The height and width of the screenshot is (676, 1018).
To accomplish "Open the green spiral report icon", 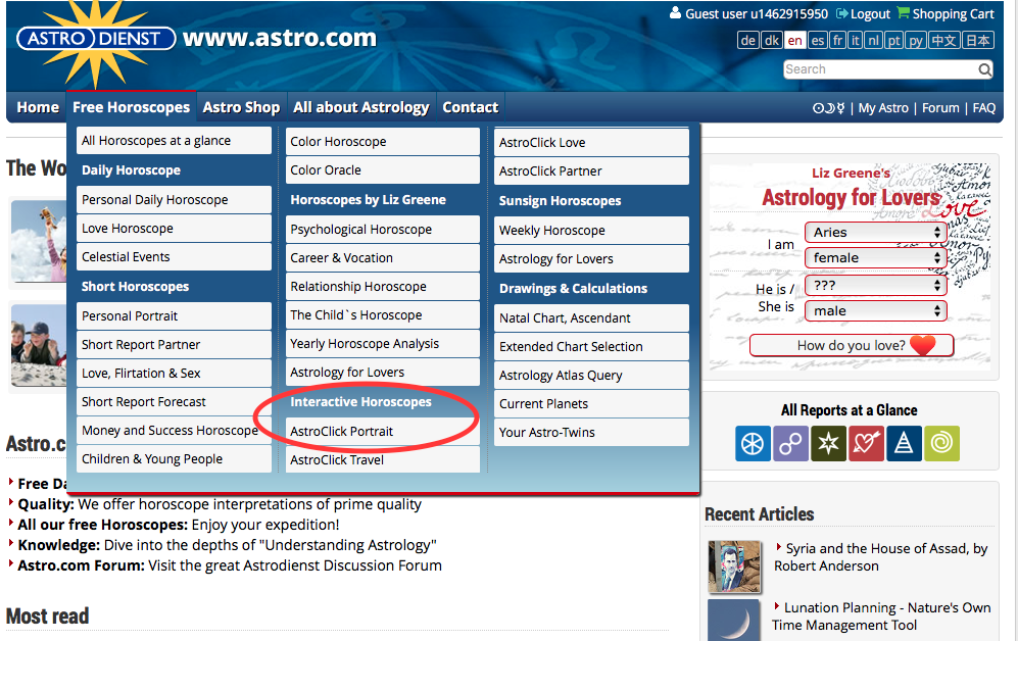I will tap(941, 444).
